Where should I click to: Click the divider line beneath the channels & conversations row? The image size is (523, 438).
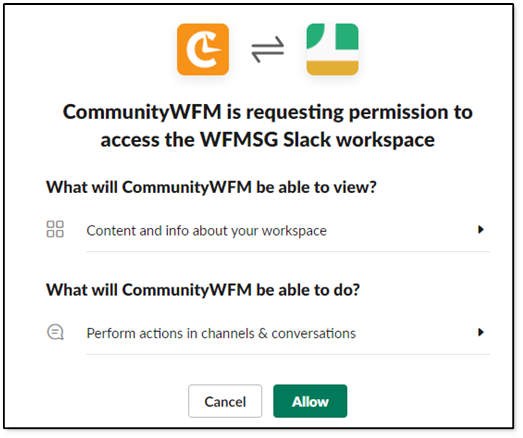pos(288,354)
